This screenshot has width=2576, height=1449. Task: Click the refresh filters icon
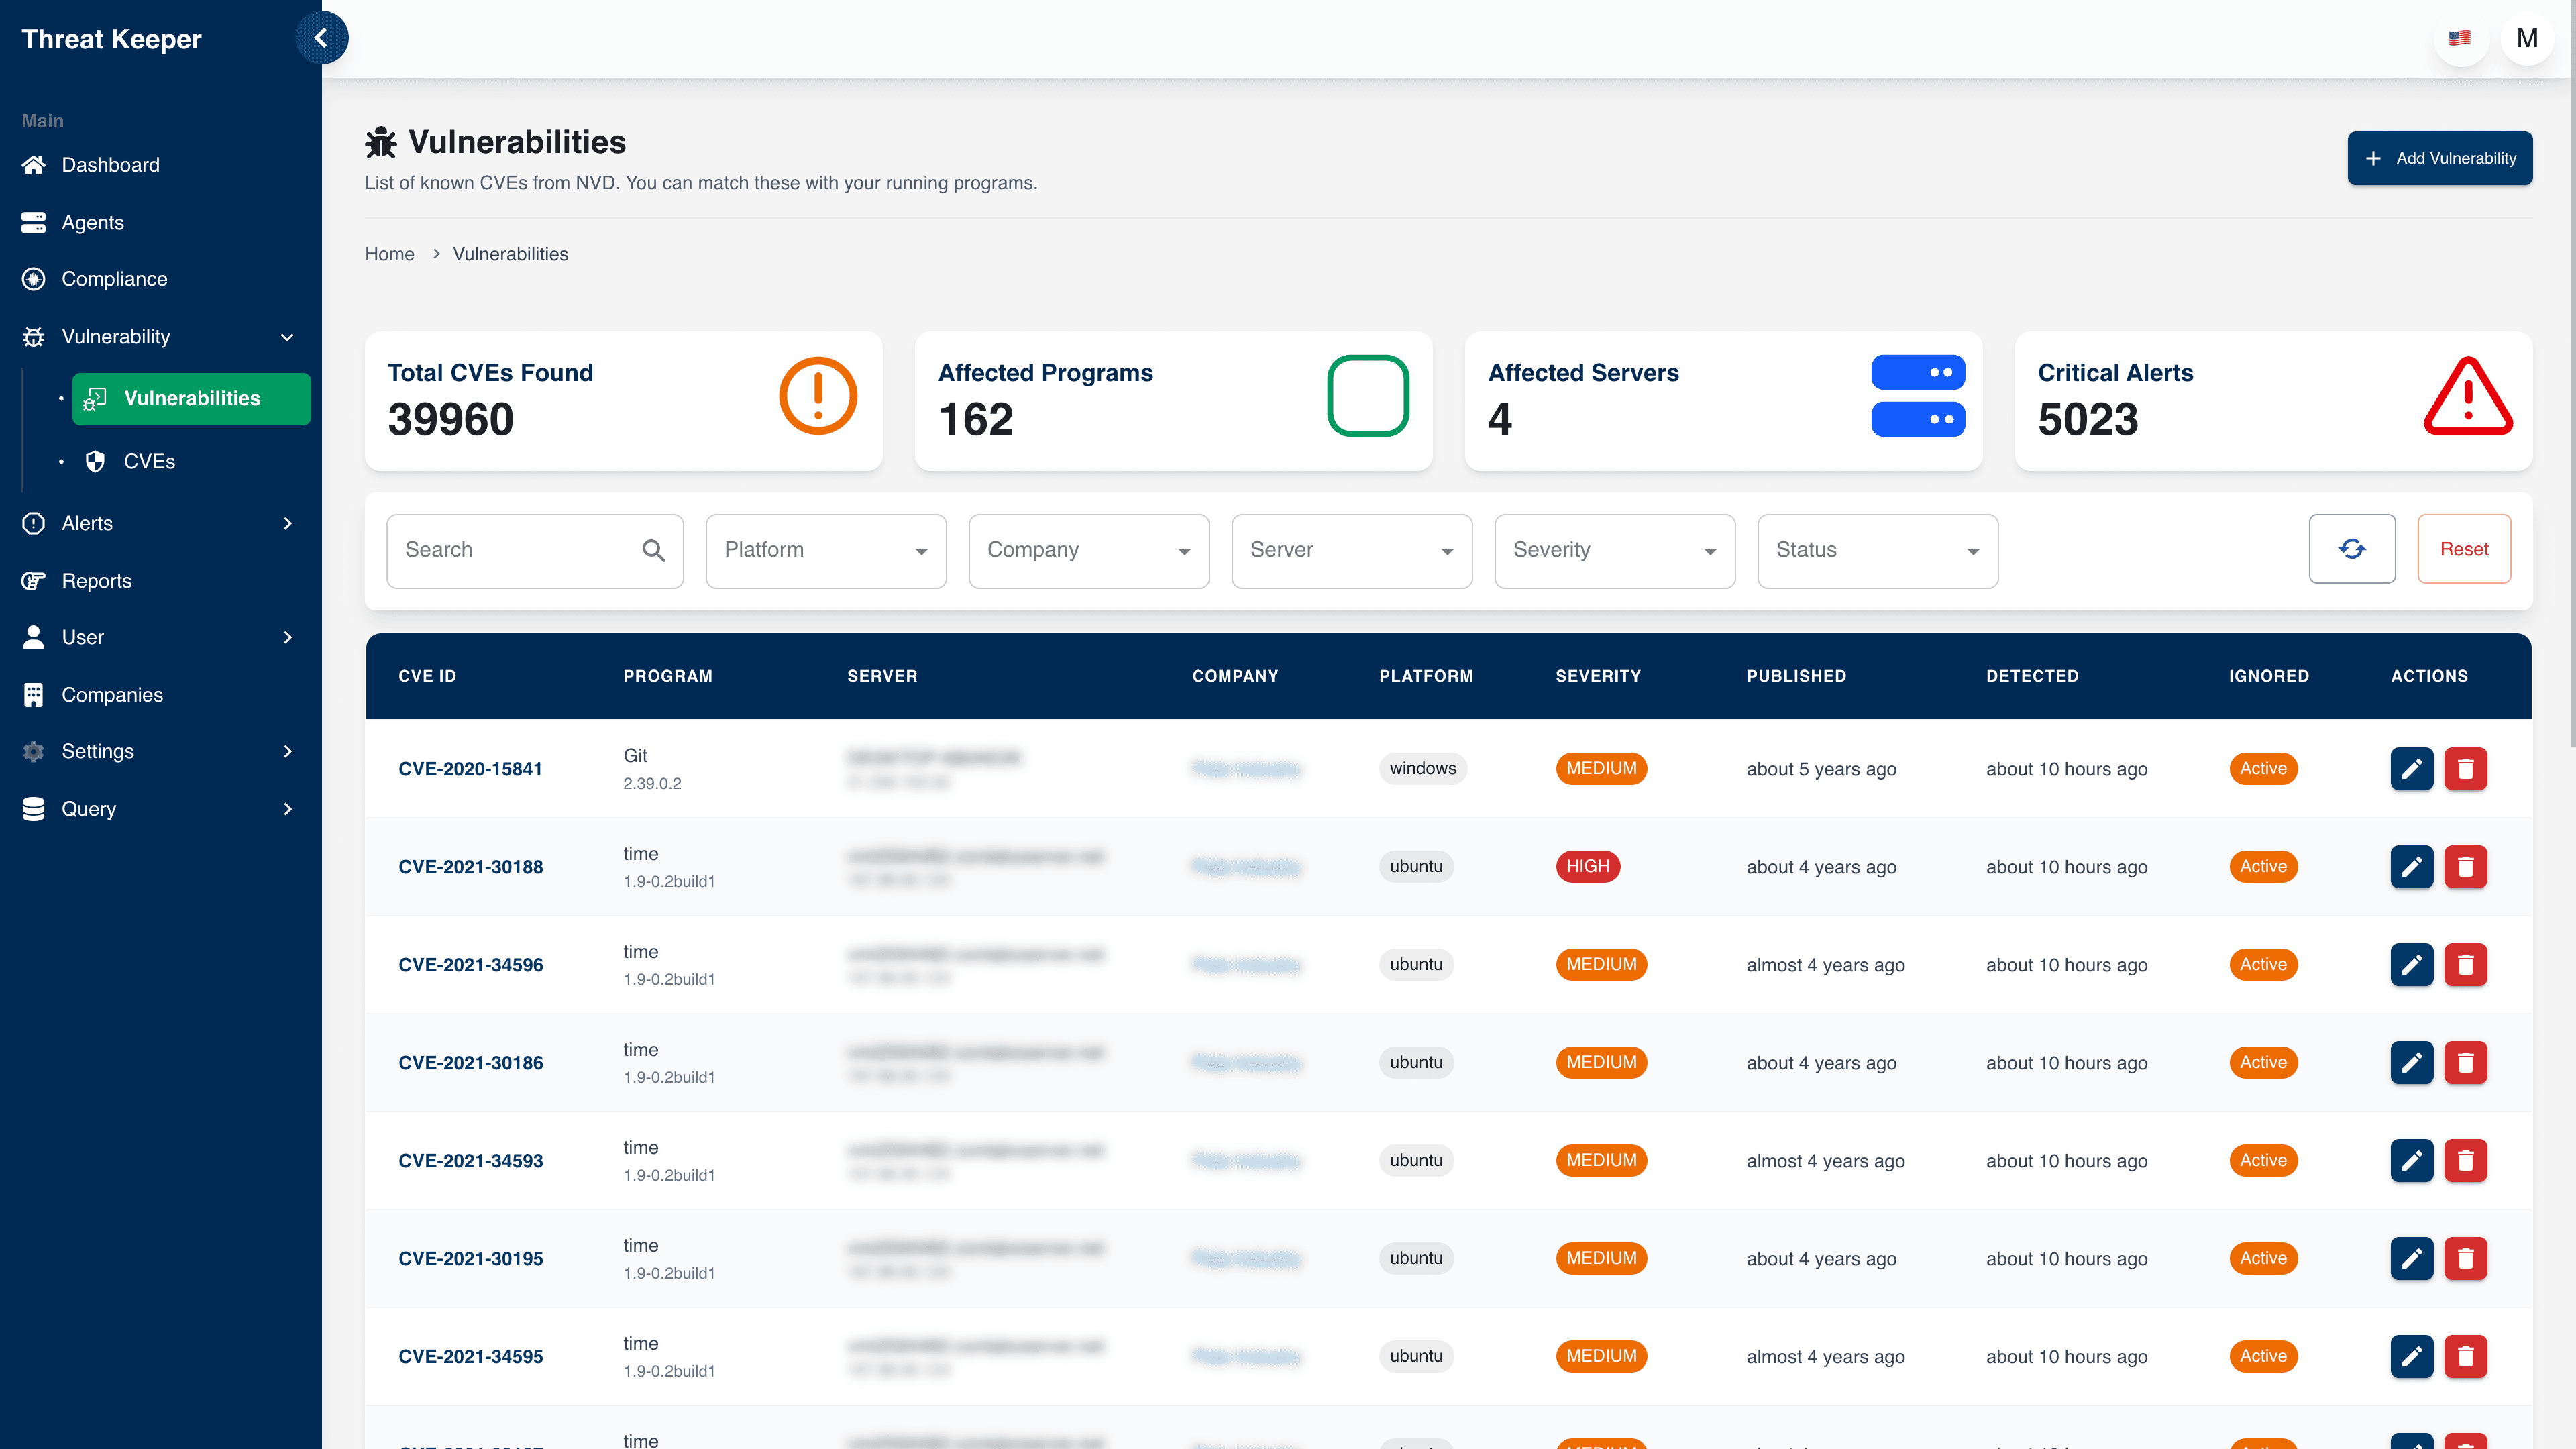[2351, 548]
